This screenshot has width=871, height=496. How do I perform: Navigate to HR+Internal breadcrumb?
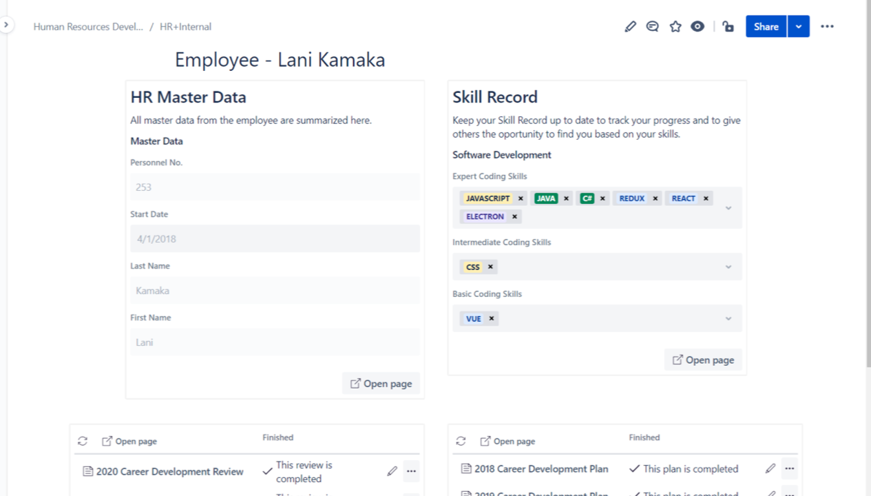click(x=186, y=27)
